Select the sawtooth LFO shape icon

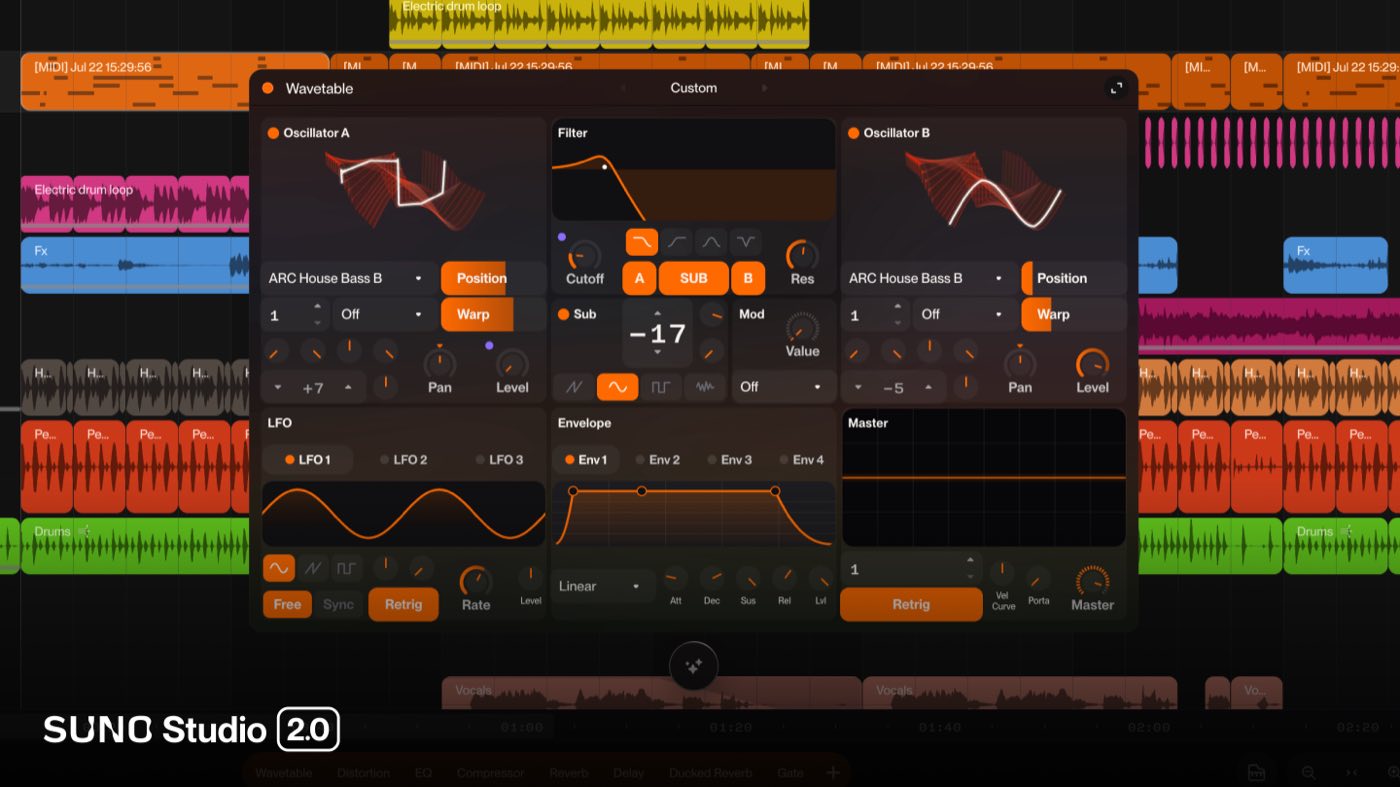pyautogui.click(x=313, y=569)
